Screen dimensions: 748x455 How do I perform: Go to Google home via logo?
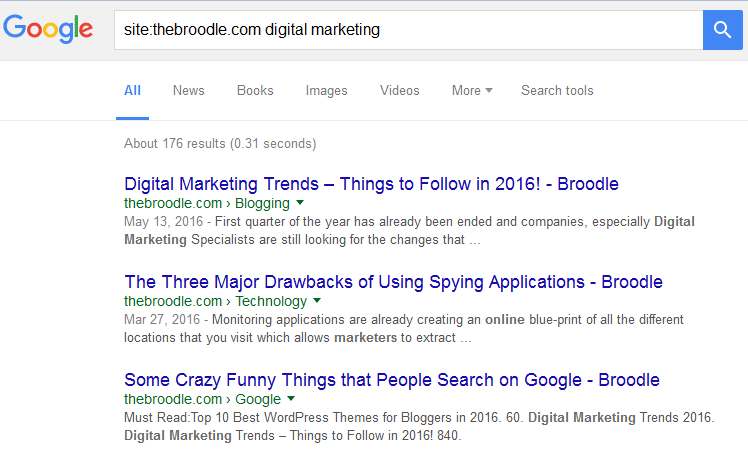click(x=48, y=28)
